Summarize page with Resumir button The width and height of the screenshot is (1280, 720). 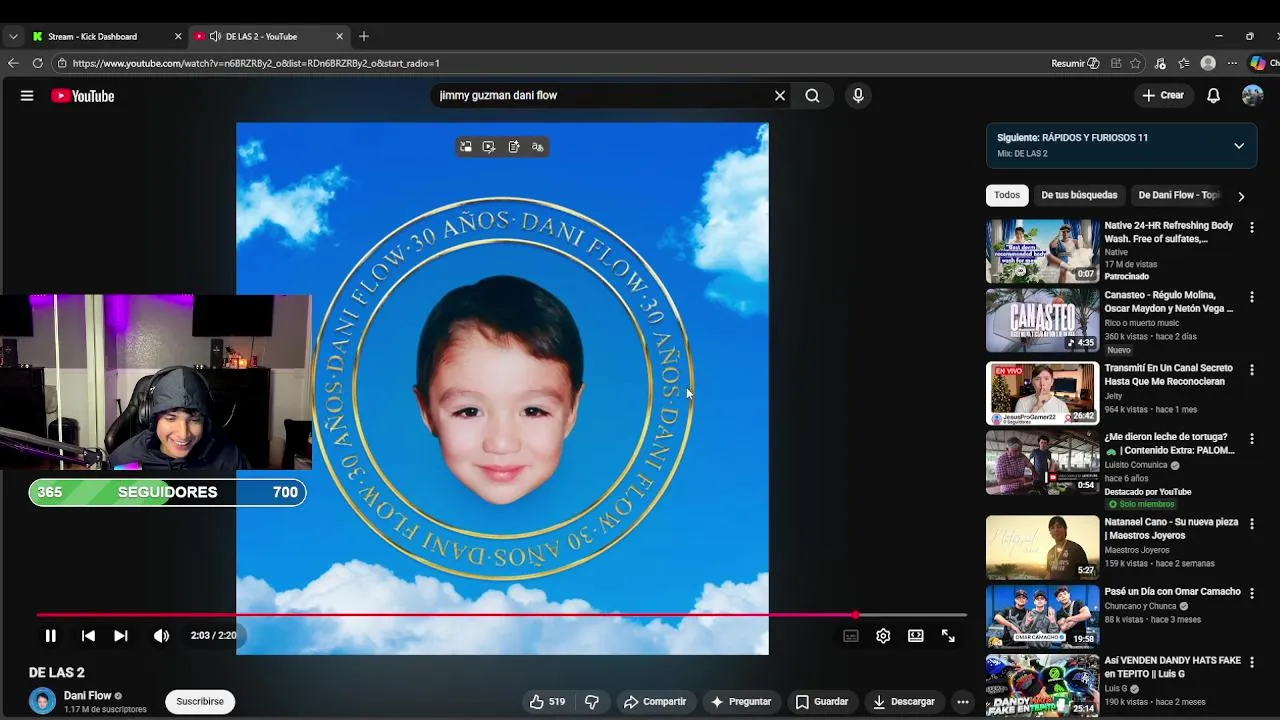tap(1075, 63)
